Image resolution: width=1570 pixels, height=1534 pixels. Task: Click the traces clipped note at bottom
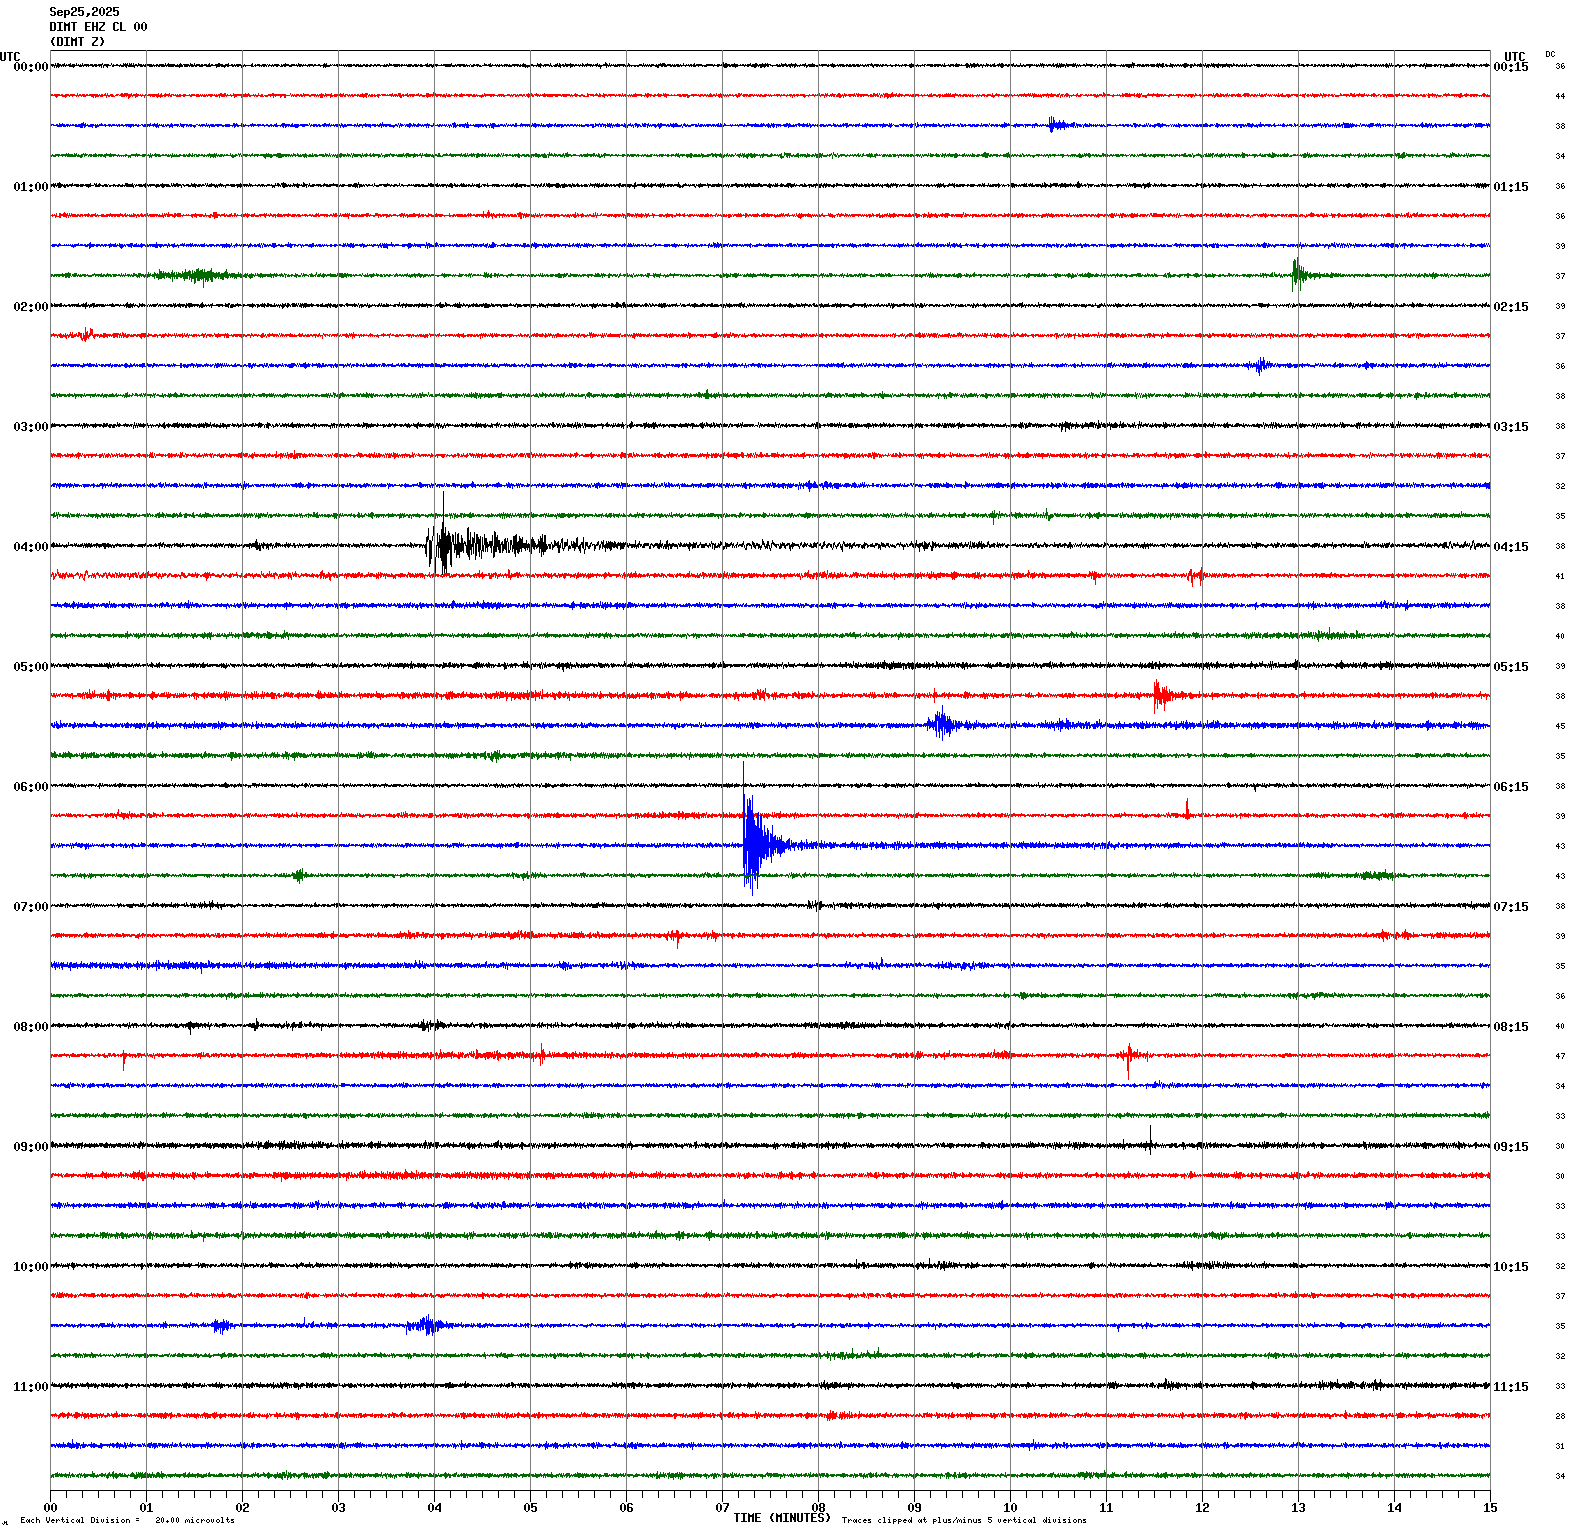point(963,1520)
